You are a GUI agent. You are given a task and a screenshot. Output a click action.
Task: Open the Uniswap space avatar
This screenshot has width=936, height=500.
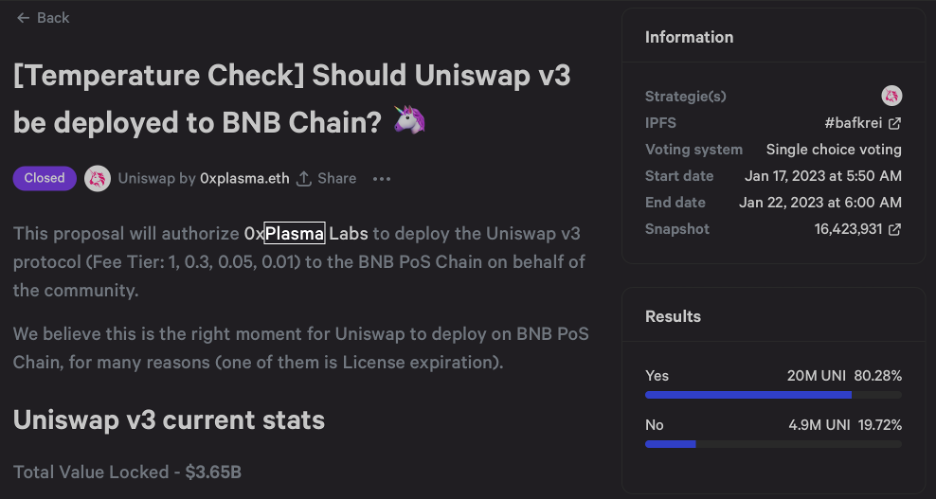tap(97, 178)
